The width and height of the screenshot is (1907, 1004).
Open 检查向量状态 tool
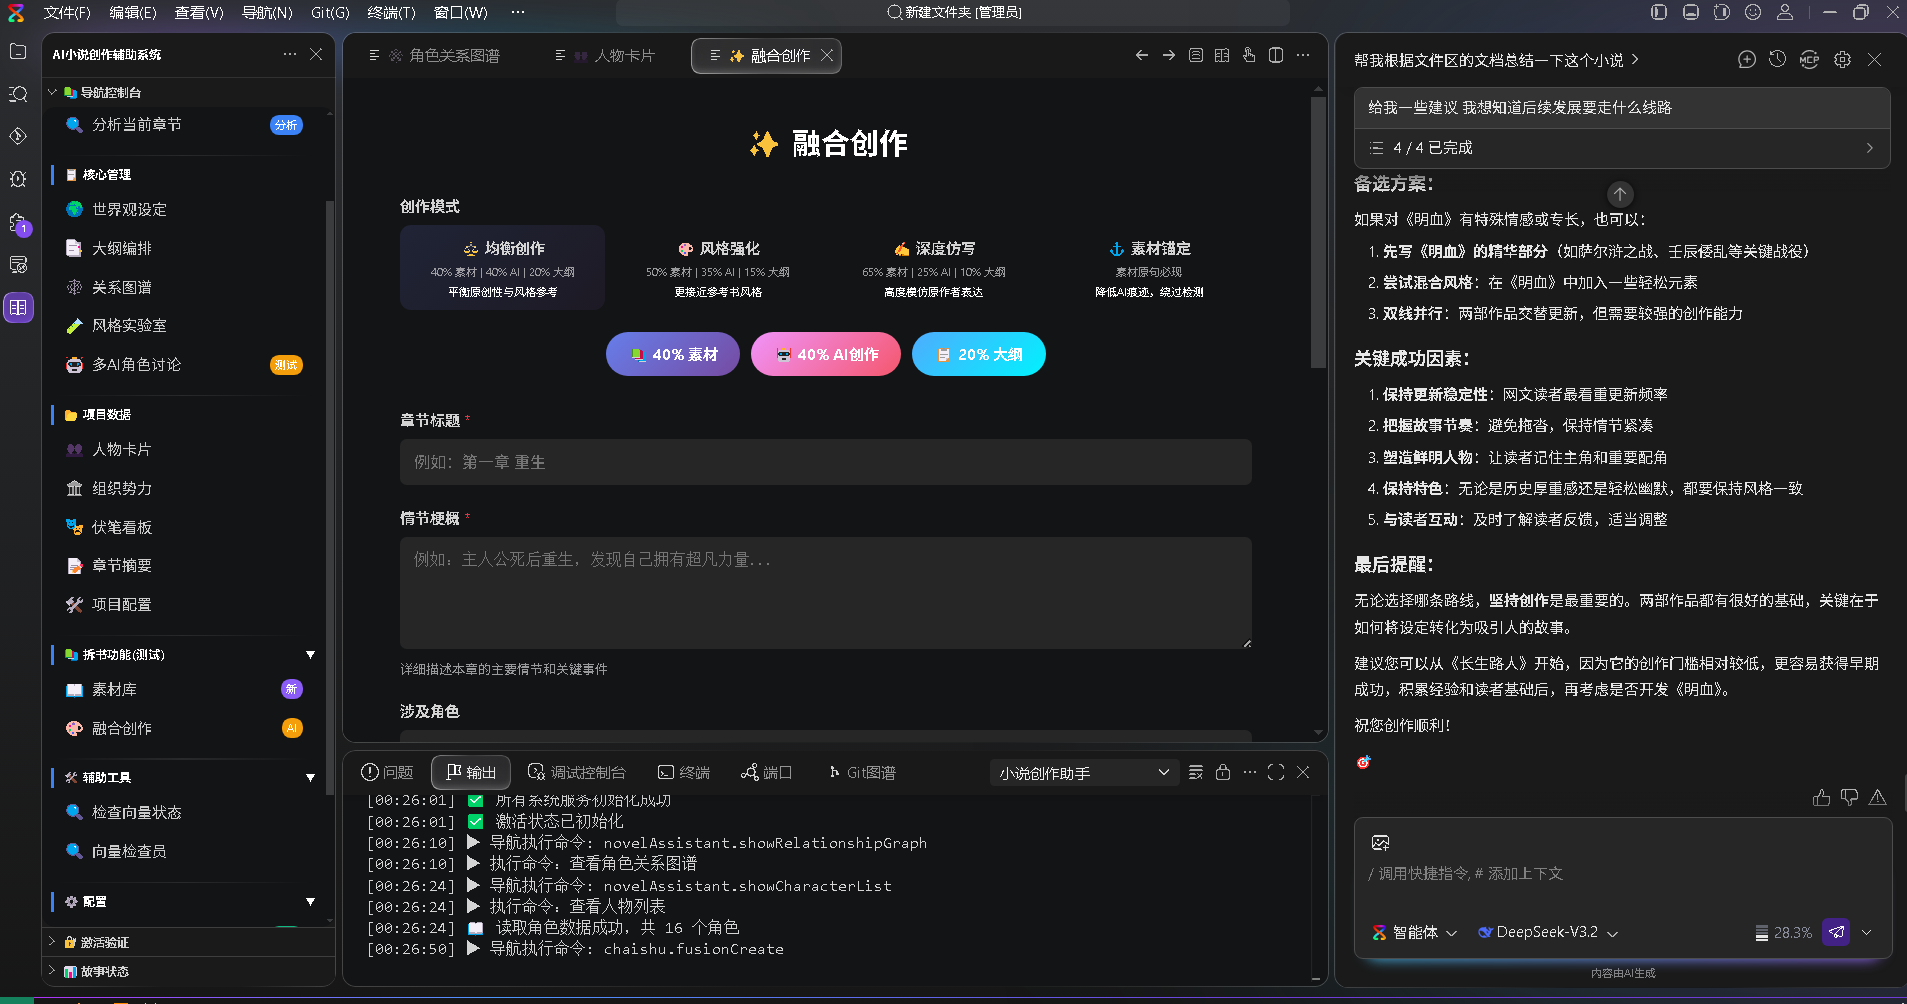click(x=137, y=812)
